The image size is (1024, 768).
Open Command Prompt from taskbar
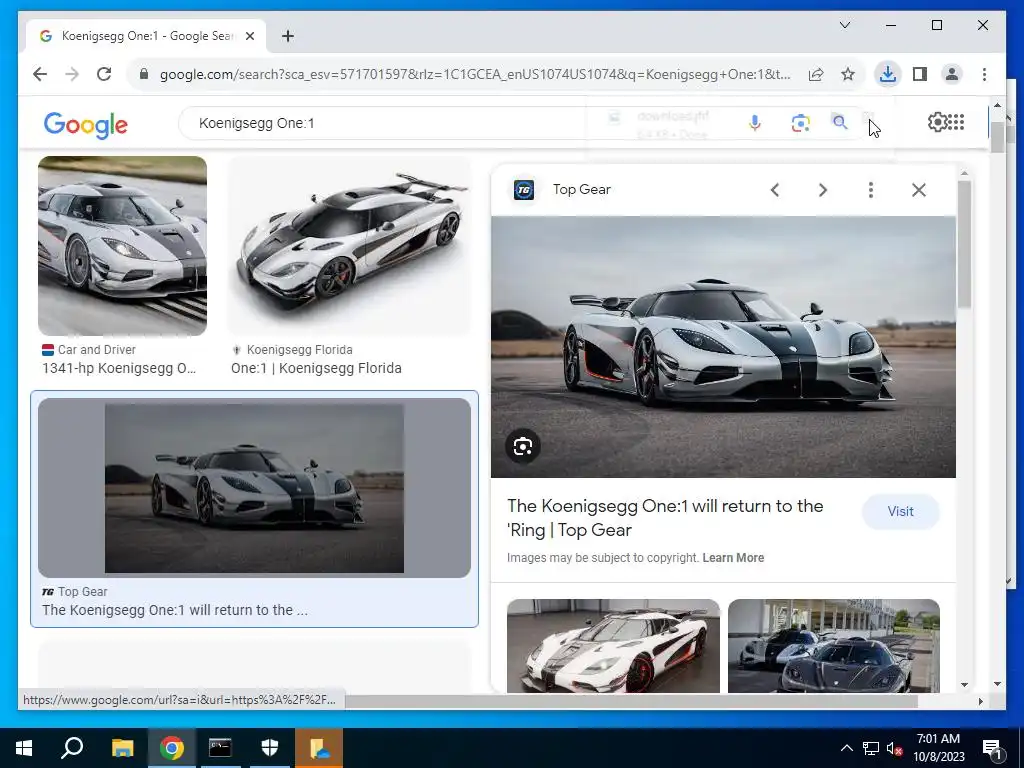click(x=220, y=748)
